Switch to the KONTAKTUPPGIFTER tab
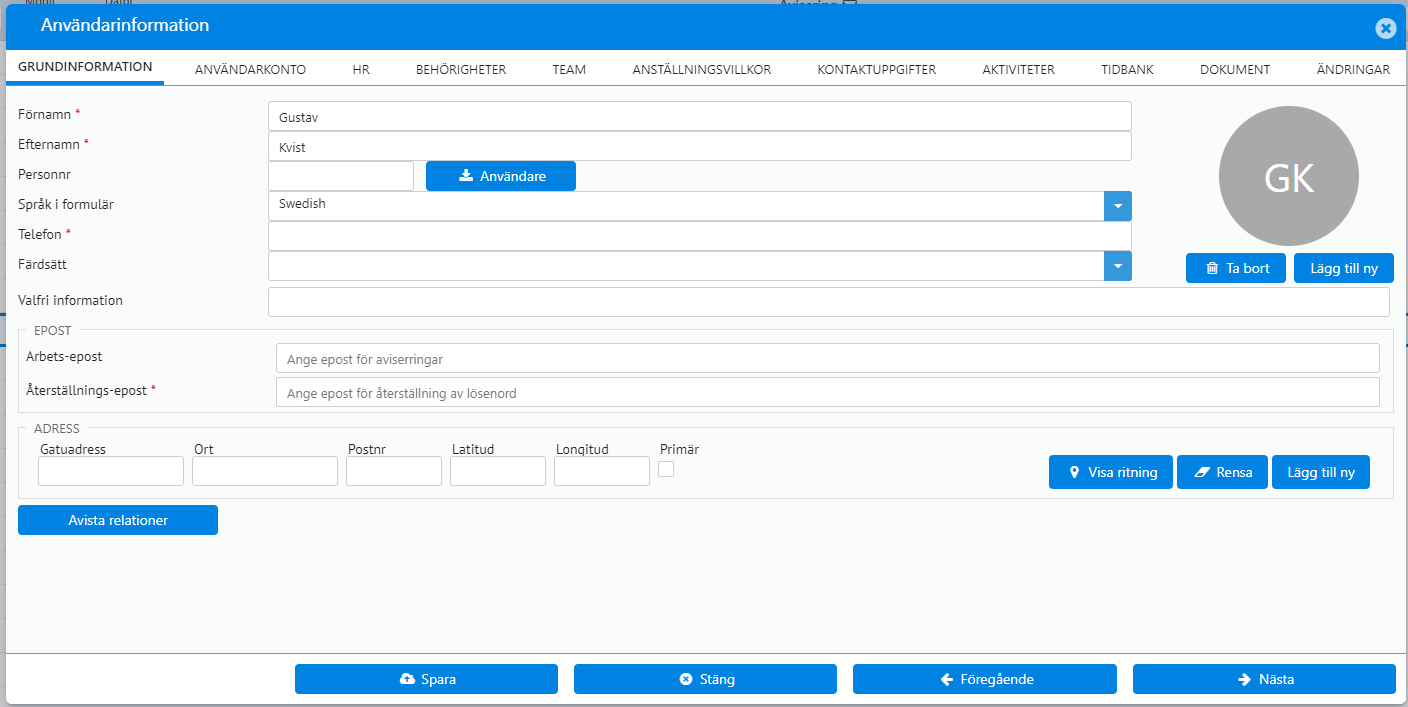Screen dimensions: 1408x707 tap(877, 69)
